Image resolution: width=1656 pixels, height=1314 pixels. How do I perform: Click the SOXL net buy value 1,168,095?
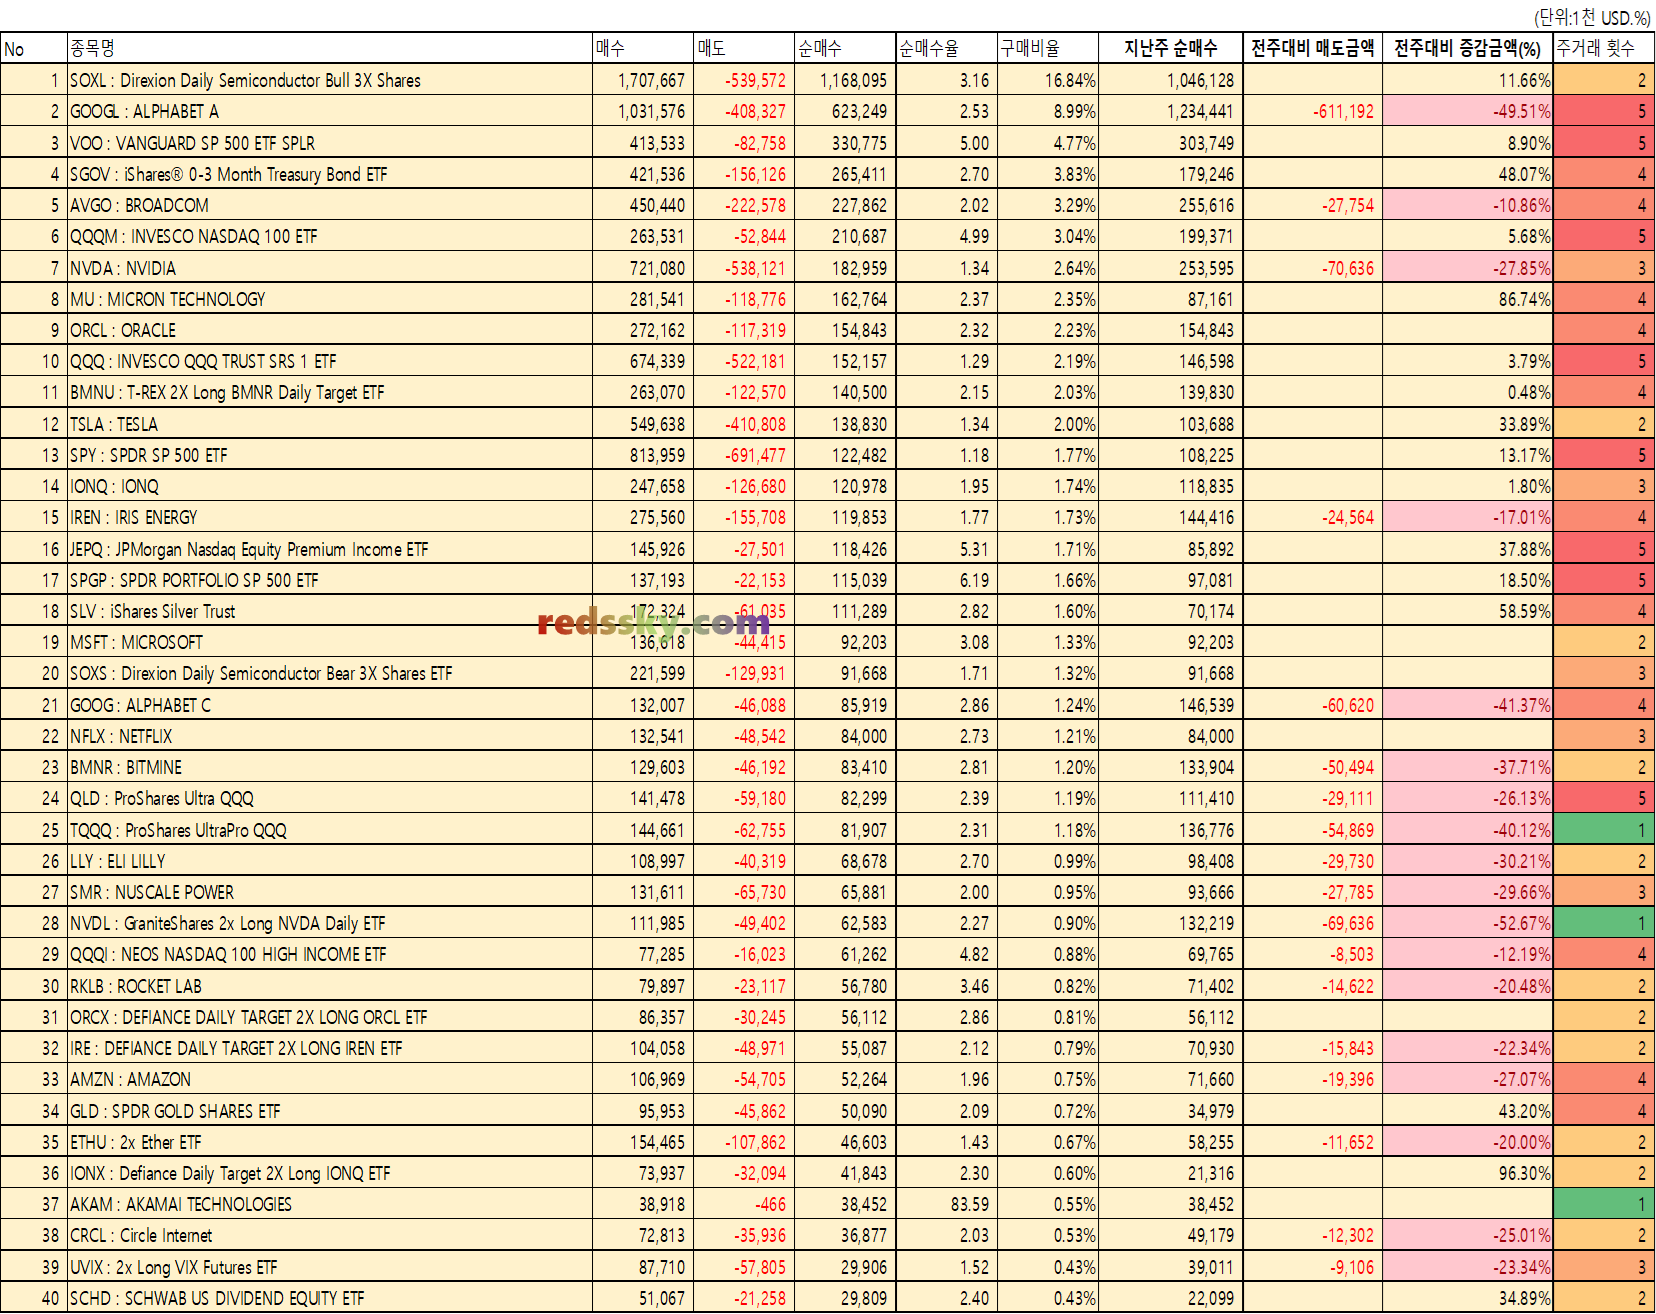click(853, 81)
